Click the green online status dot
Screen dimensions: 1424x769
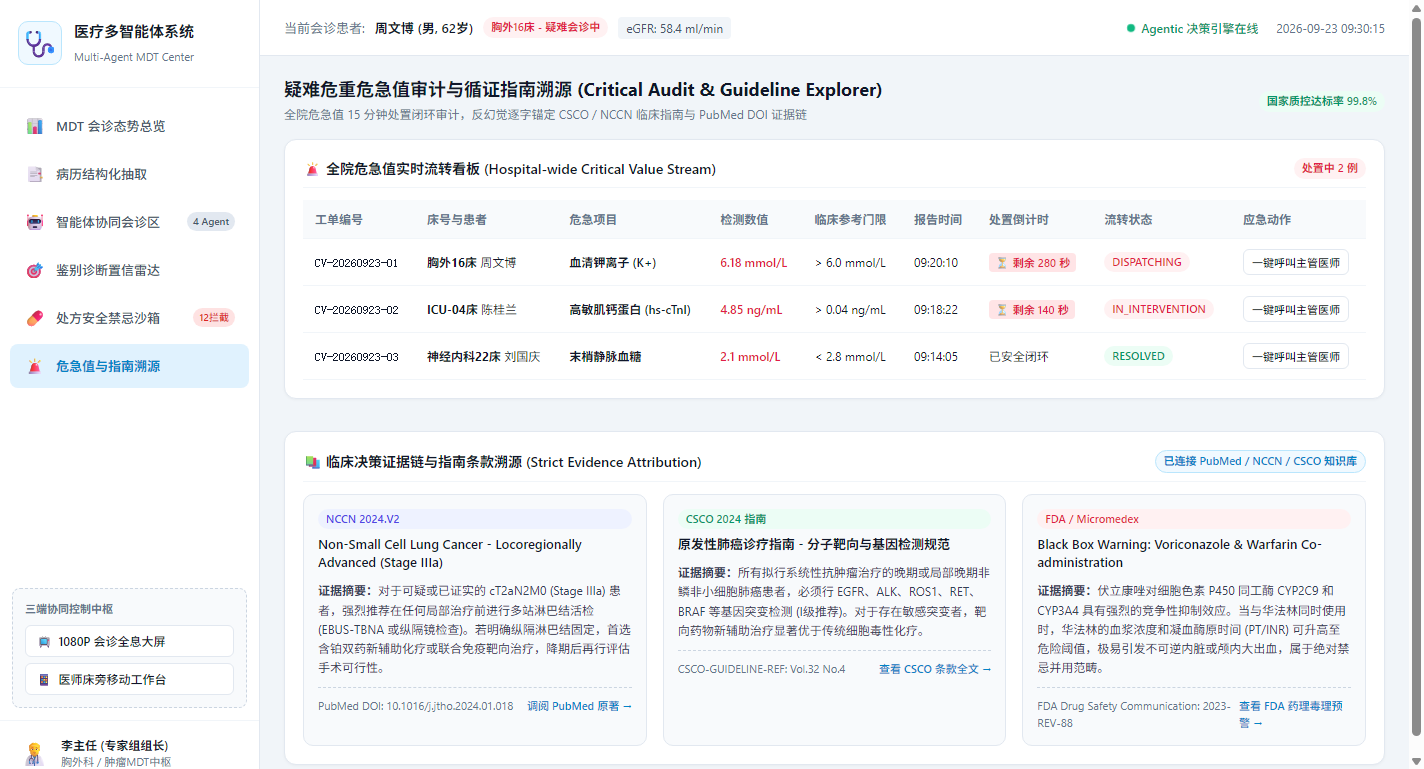click(x=1131, y=29)
